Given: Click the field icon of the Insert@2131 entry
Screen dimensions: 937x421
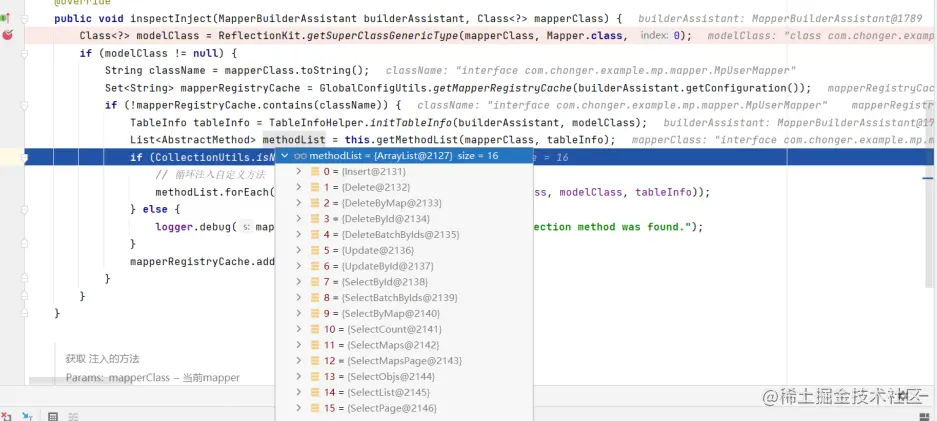Looking at the screenshot, I should [315, 172].
